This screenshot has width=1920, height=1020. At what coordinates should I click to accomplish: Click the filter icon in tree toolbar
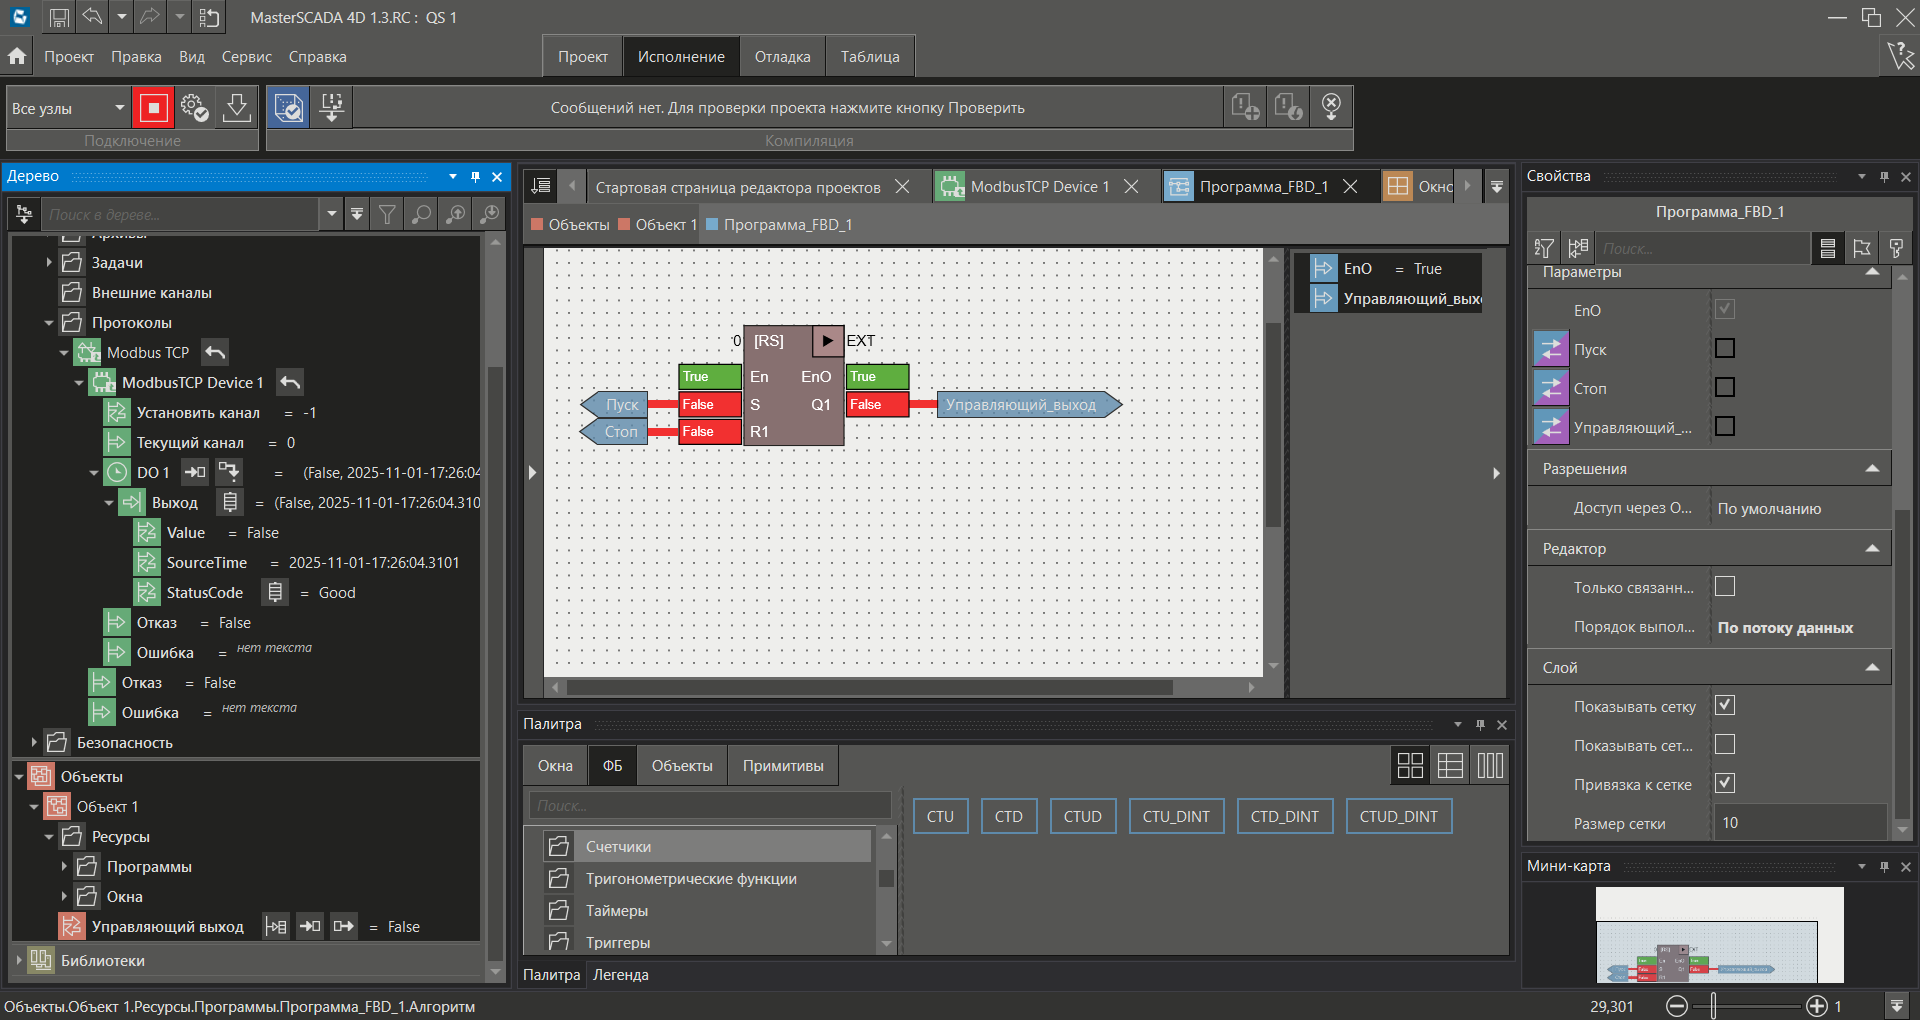click(387, 214)
